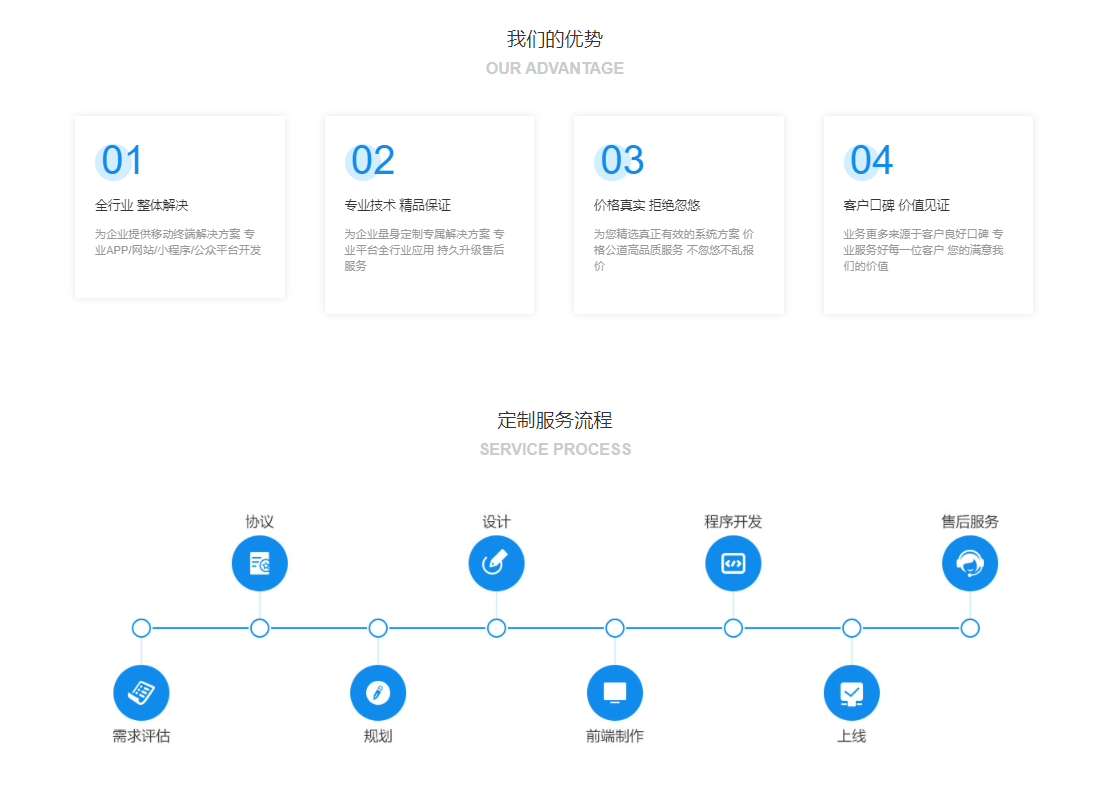
Task: Click the OUR ADVANTAGE subtitle
Action: click(x=554, y=68)
